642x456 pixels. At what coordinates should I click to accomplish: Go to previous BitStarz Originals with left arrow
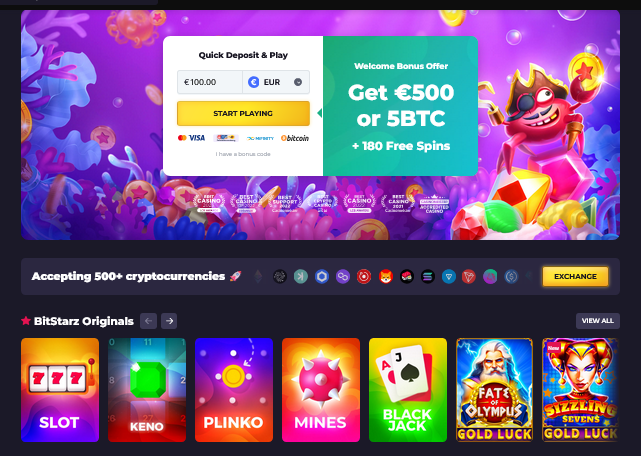point(148,321)
